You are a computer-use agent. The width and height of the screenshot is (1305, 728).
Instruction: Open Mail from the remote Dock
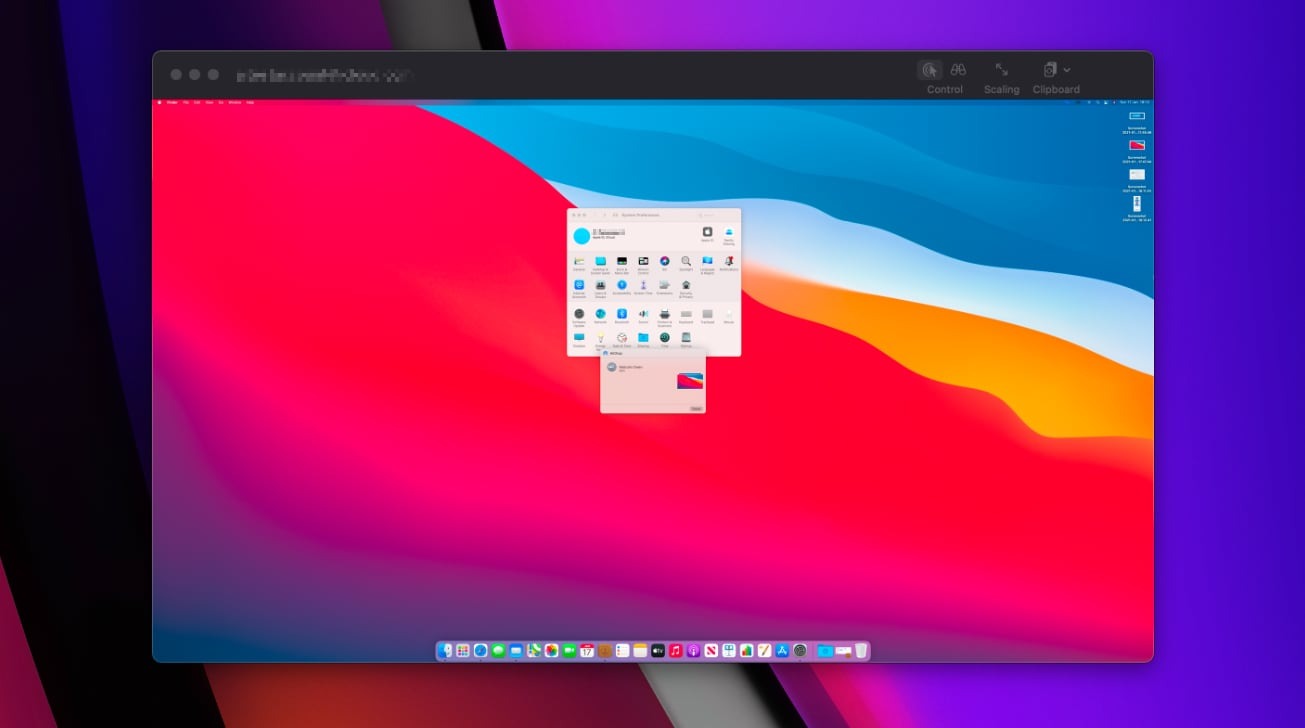[516, 651]
